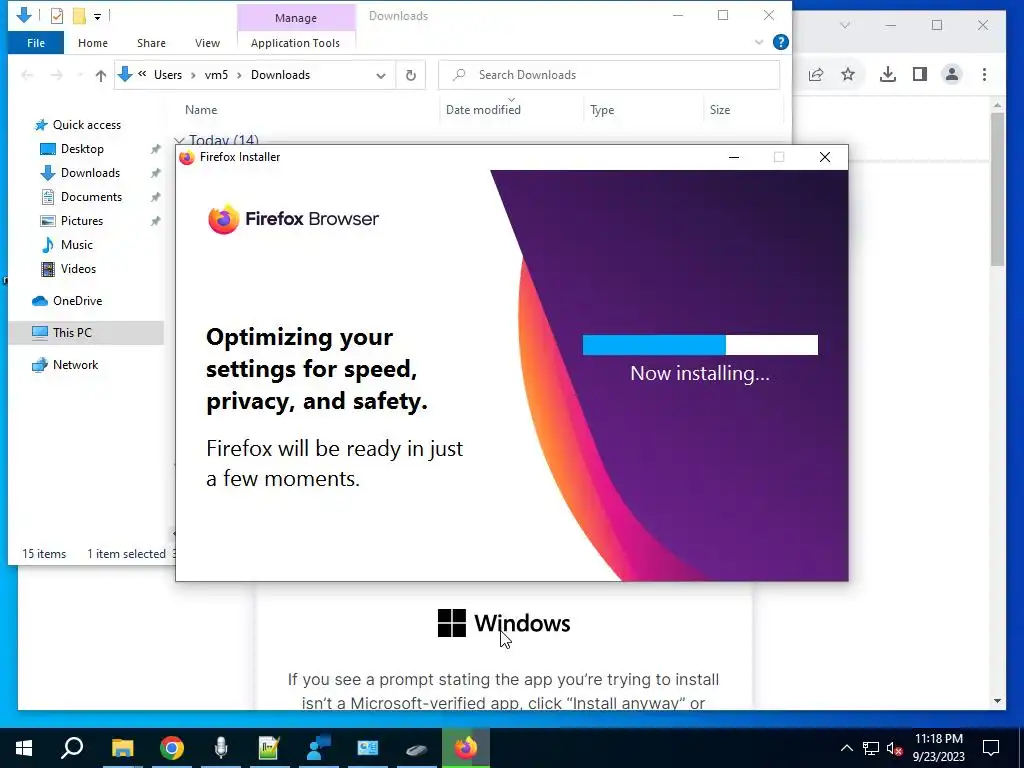Open the Chrome profile avatar

click(x=952, y=74)
